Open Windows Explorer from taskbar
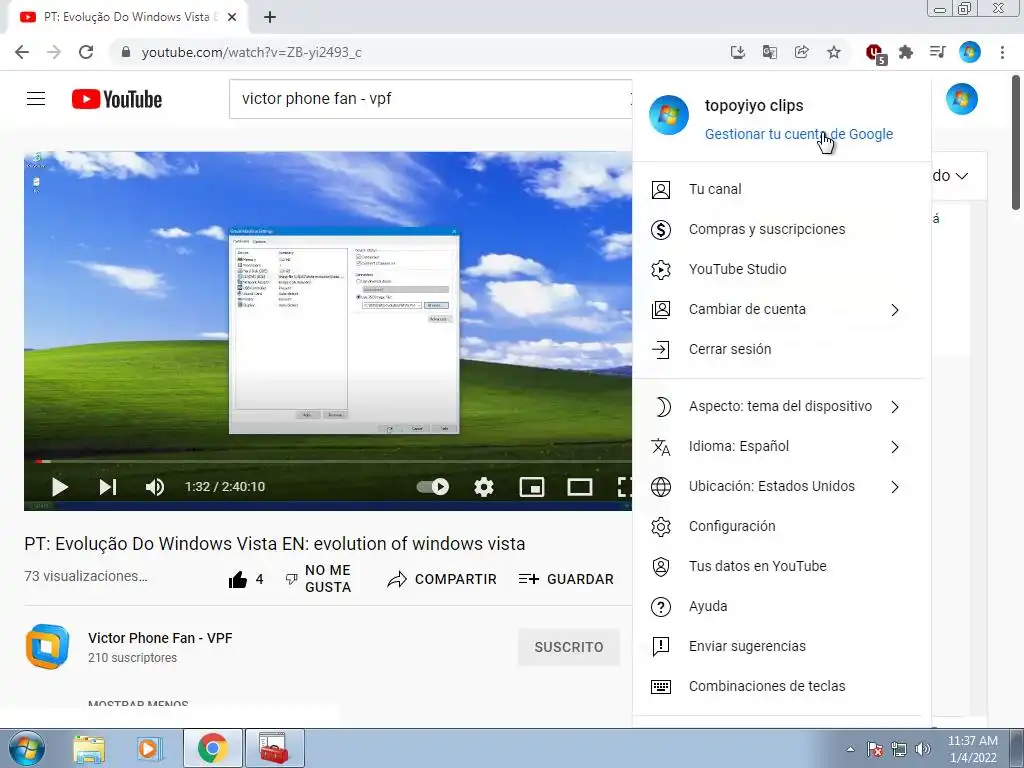This screenshot has height=768, width=1024. (89, 748)
